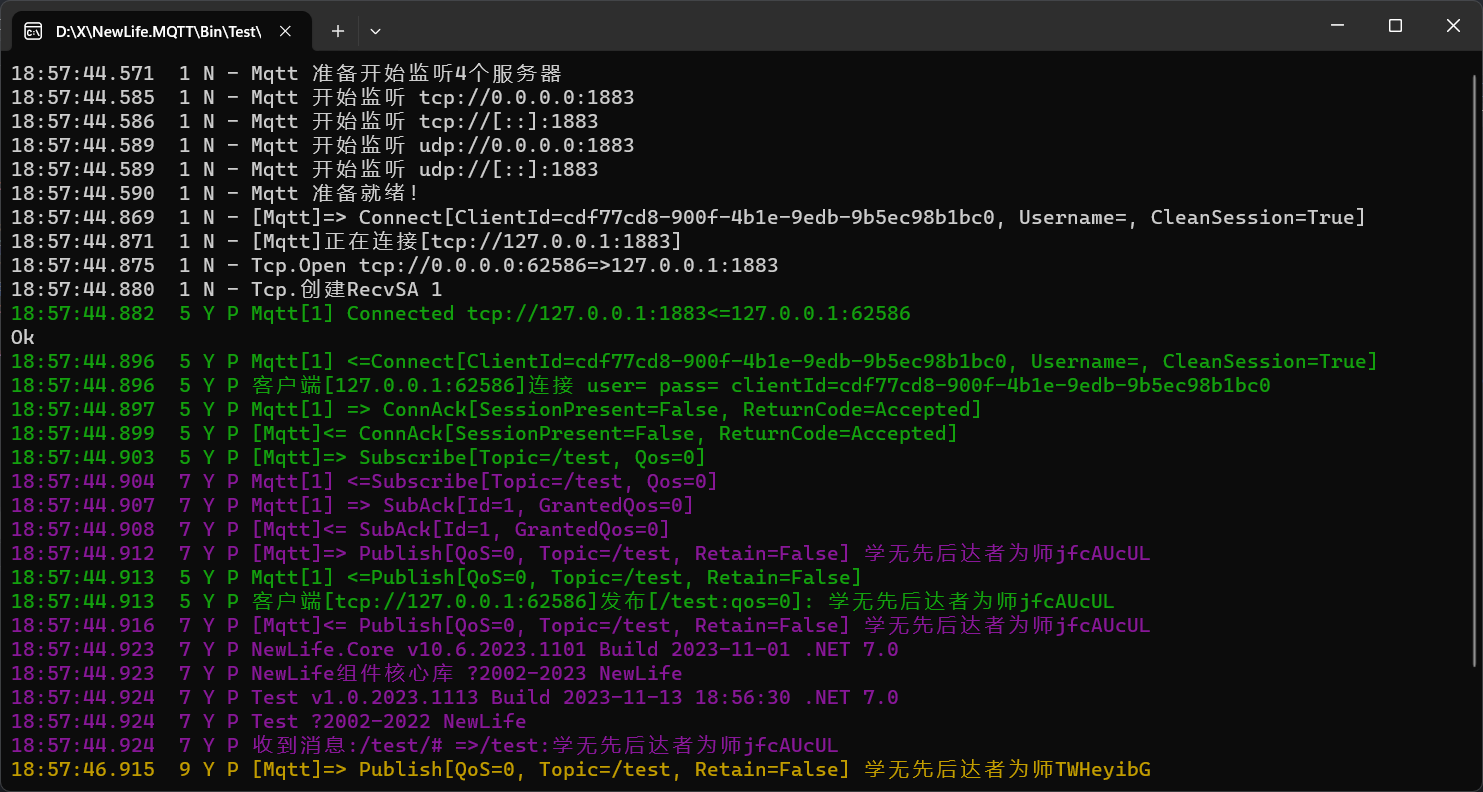The image size is (1483, 792).
Task: Click "Mqtt[1] => SubAck[Id=1, GrantedQos=0]"
Action: coord(472,505)
